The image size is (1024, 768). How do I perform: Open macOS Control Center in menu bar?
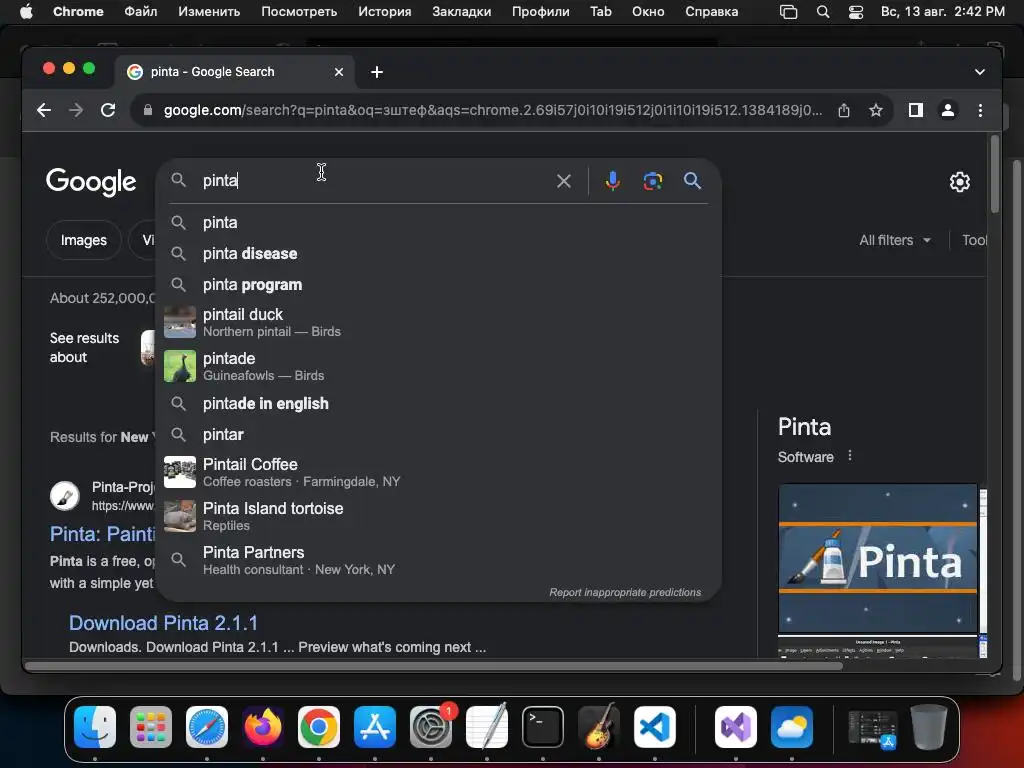(856, 12)
